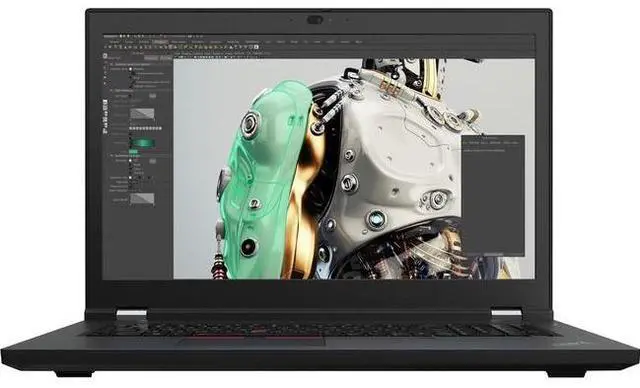This screenshot has width=640, height=388.
Task: Click the left button at the side panel's top
Action: click(x=151, y=58)
